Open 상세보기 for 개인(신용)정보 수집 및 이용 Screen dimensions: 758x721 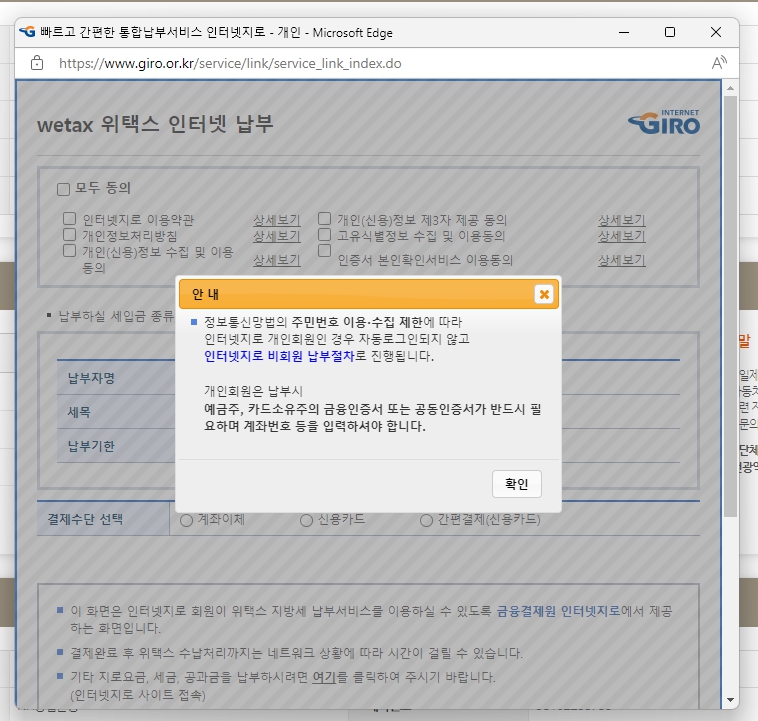[x=277, y=261]
